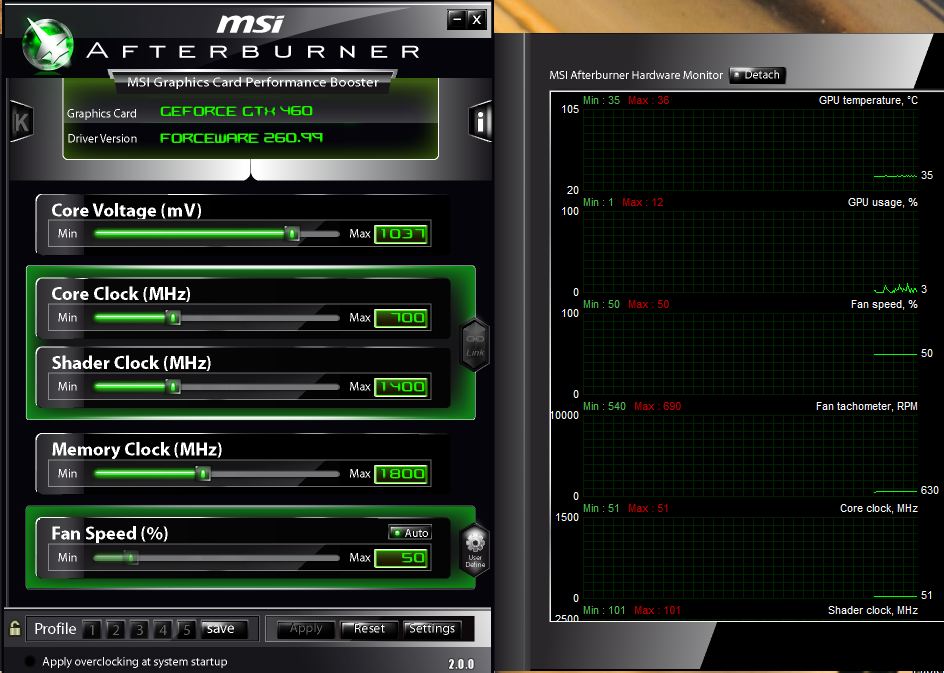Click the MSI Afterburner Hardware Monitor title
Screen dimensions: 944x673
pos(636,75)
